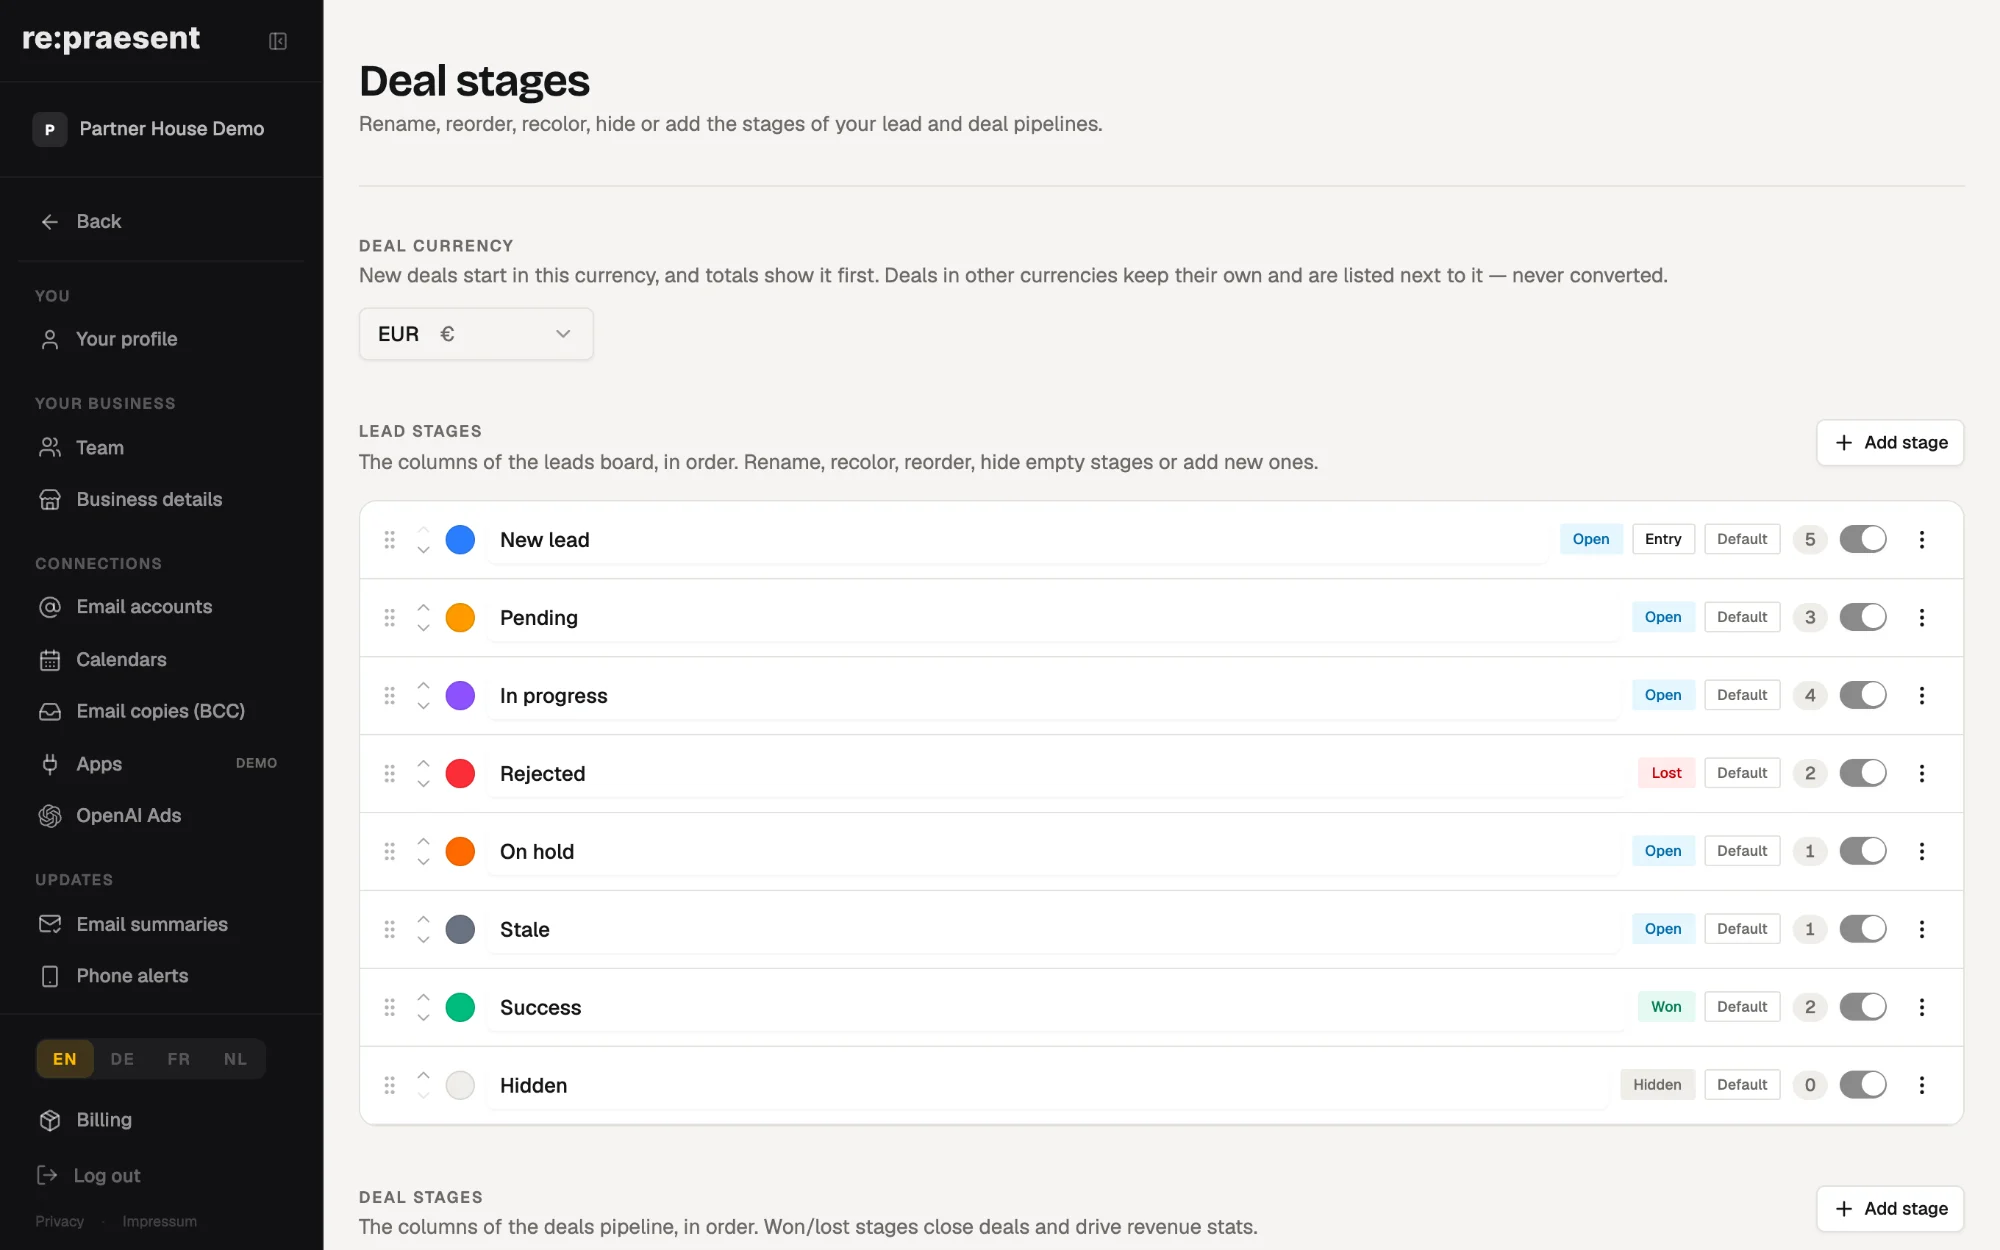Grab the drag handle of the Pending row
The image size is (2000, 1250).
click(390, 618)
